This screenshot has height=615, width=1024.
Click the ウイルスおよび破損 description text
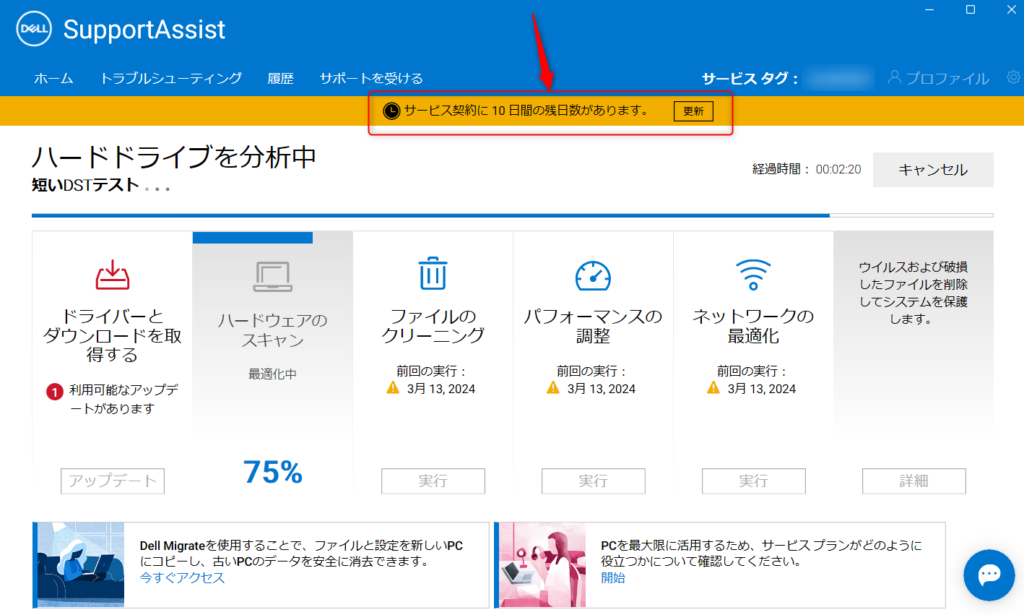pyautogui.click(x=913, y=293)
